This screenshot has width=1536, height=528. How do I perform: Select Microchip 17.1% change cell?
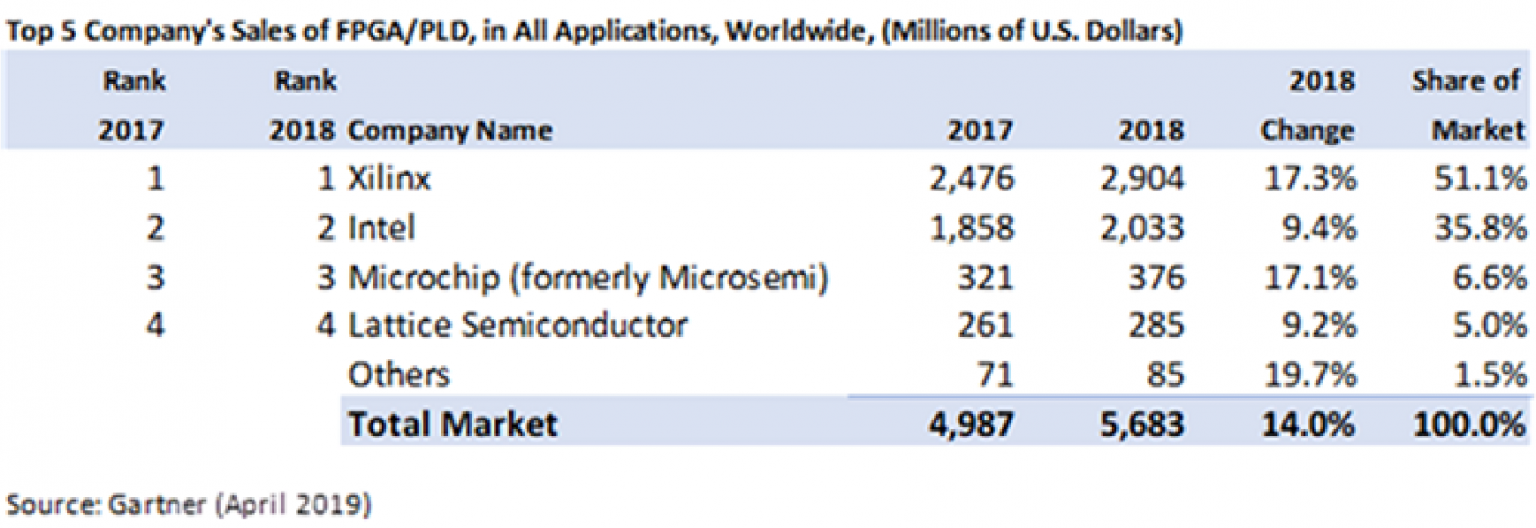coord(1309,277)
